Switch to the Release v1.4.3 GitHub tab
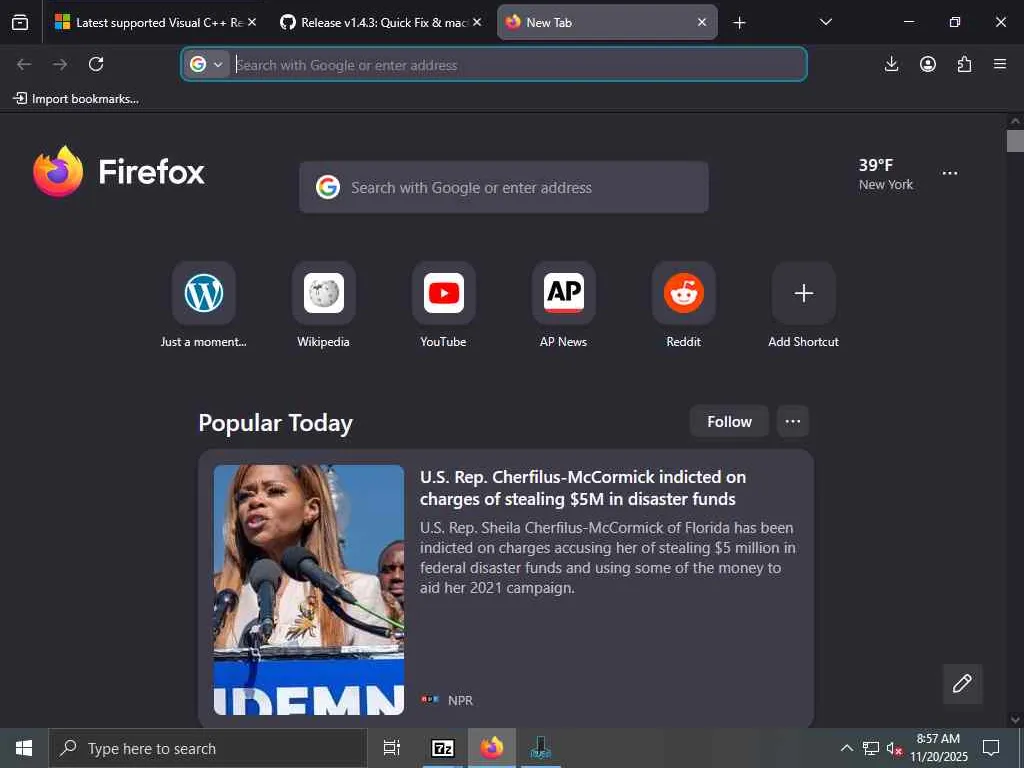The height and width of the screenshot is (768, 1024). [381, 22]
